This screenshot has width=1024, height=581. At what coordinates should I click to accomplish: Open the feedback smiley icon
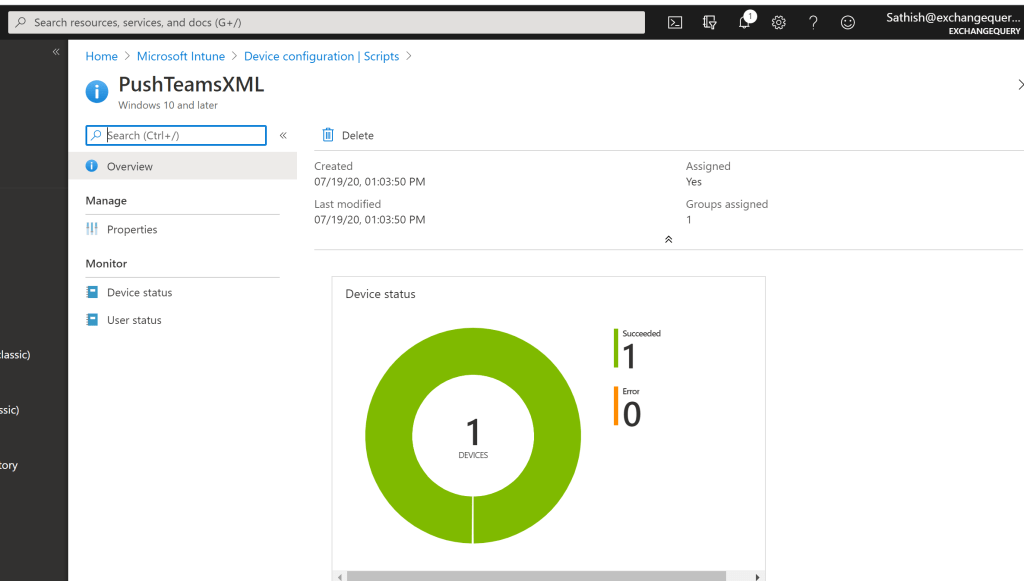click(x=848, y=22)
